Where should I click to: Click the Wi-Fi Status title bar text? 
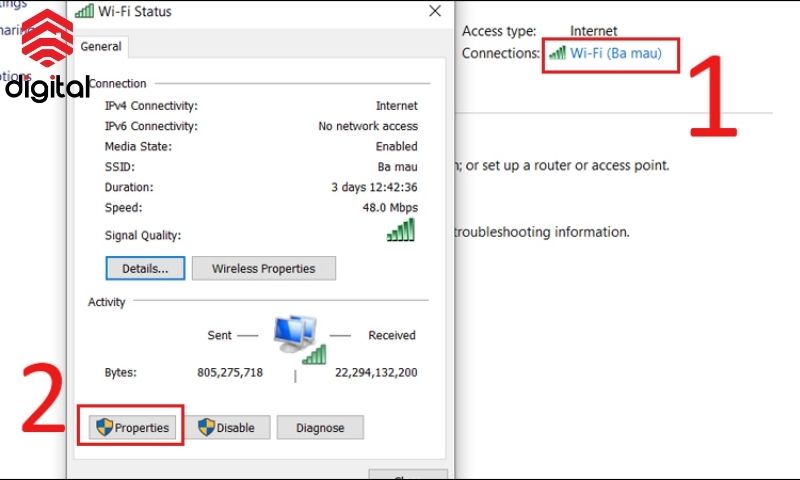point(135,12)
